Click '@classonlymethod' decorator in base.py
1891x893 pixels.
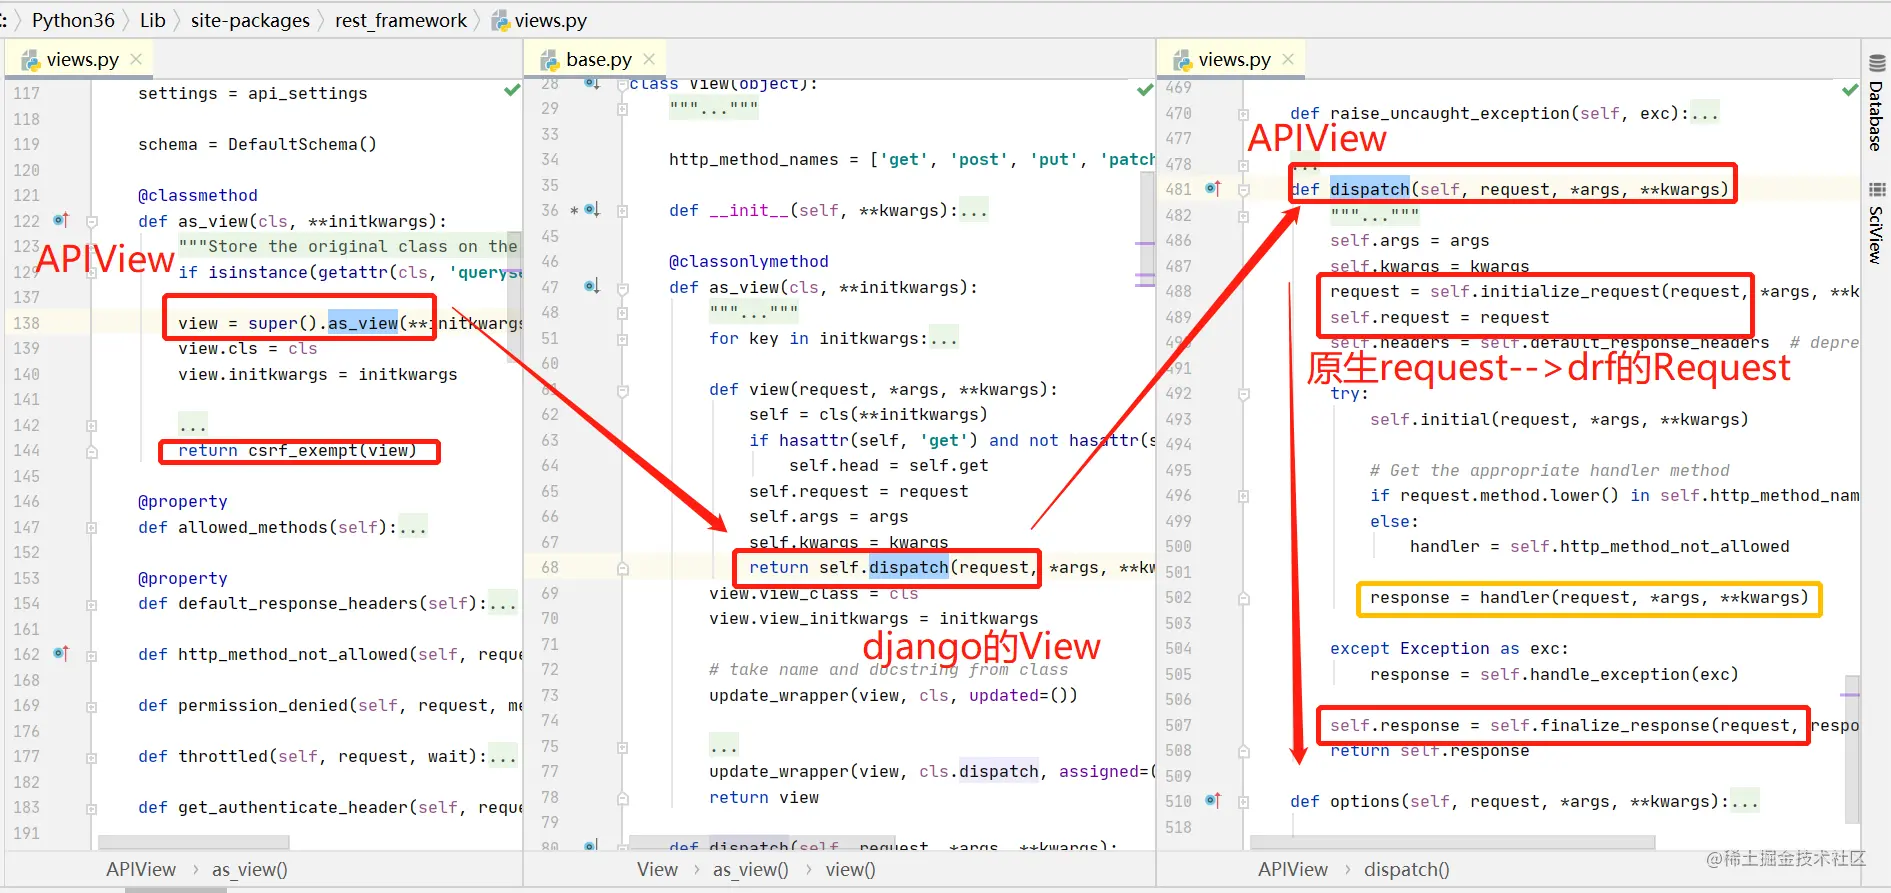click(x=748, y=261)
